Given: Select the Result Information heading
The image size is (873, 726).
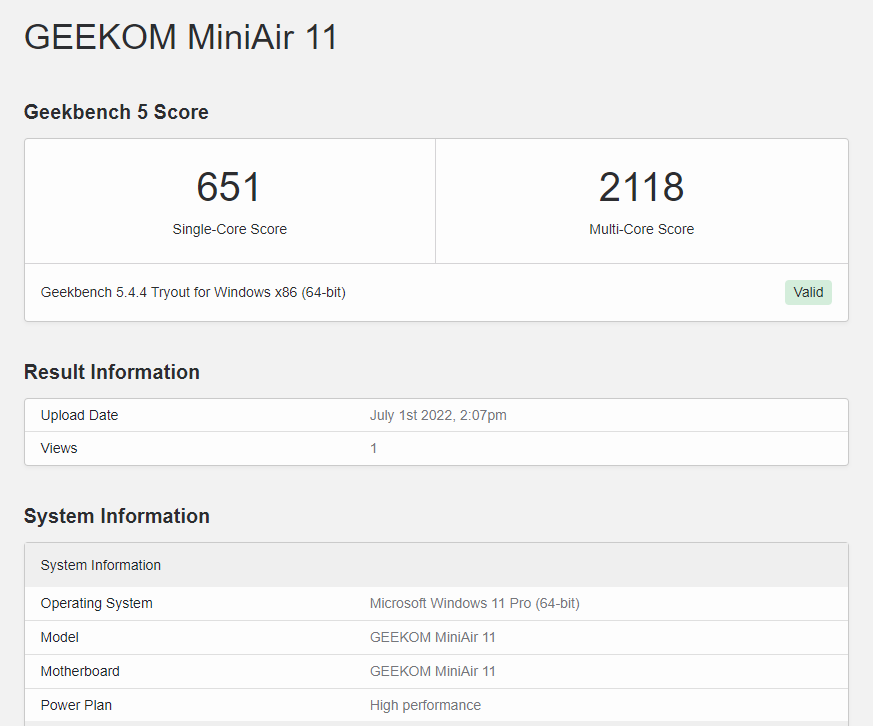Looking at the screenshot, I should click(x=111, y=372).
